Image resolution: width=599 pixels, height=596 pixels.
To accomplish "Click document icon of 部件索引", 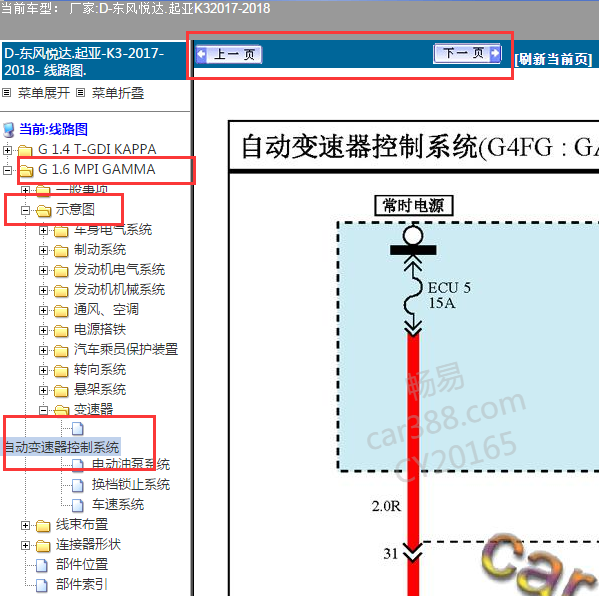I will point(42,585).
